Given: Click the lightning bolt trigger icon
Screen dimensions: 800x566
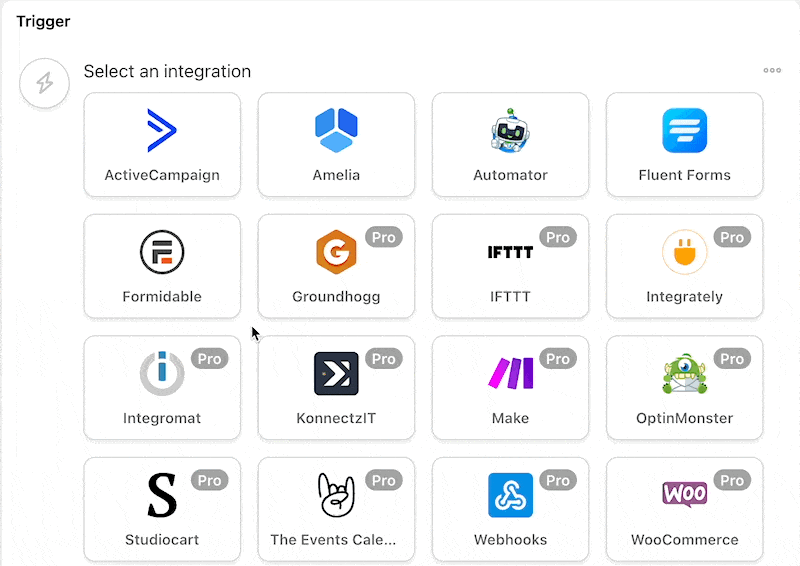Looking at the screenshot, I should tap(44, 83).
